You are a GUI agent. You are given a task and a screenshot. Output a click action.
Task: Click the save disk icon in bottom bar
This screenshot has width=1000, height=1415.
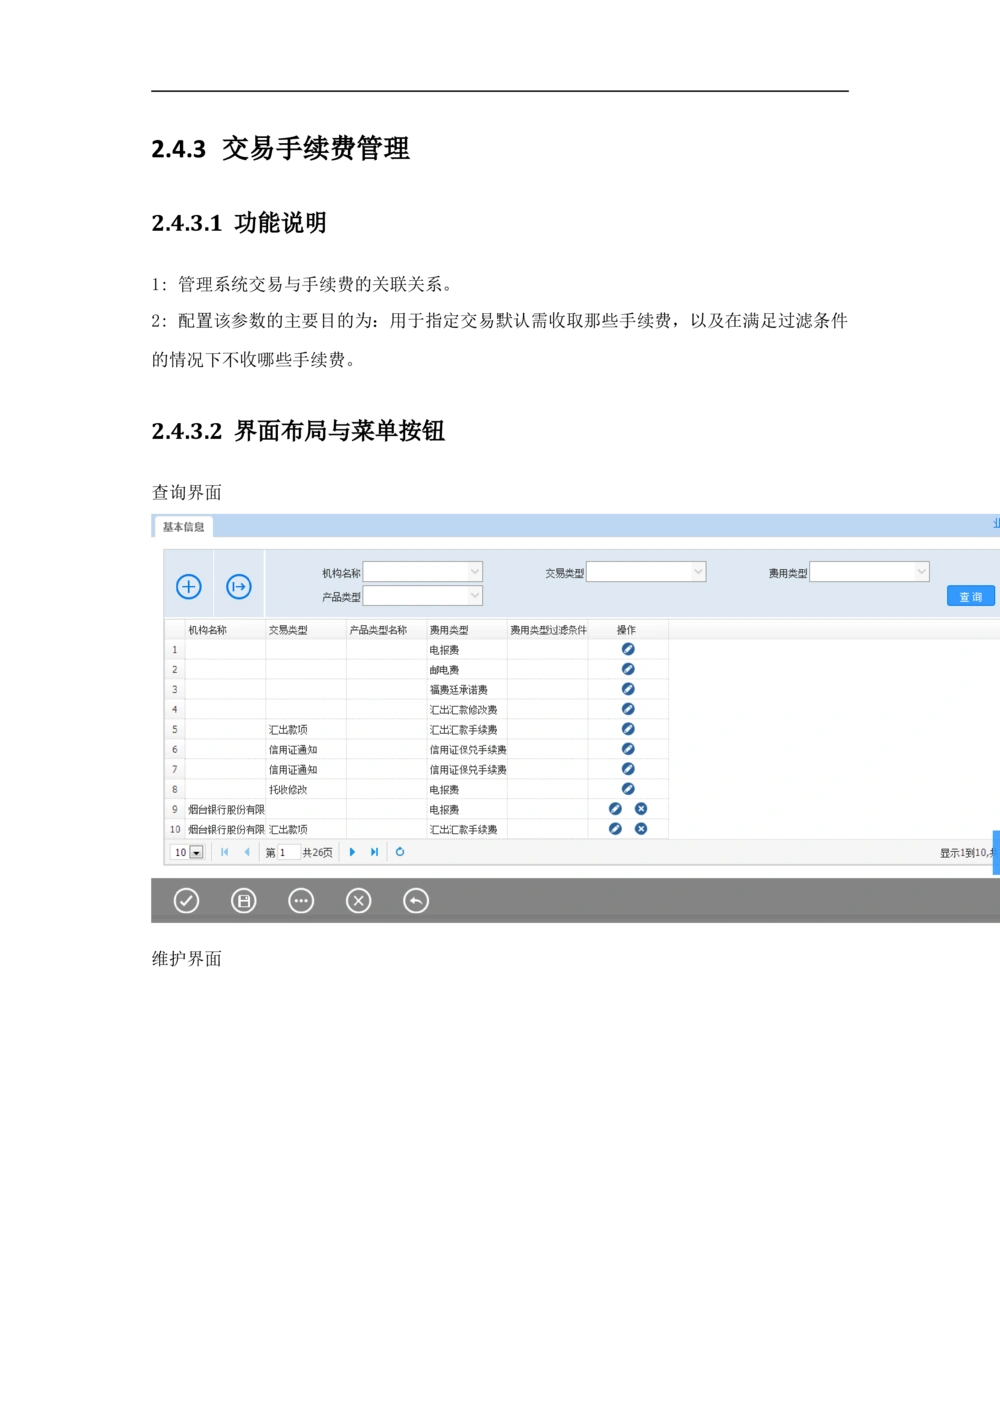click(244, 901)
